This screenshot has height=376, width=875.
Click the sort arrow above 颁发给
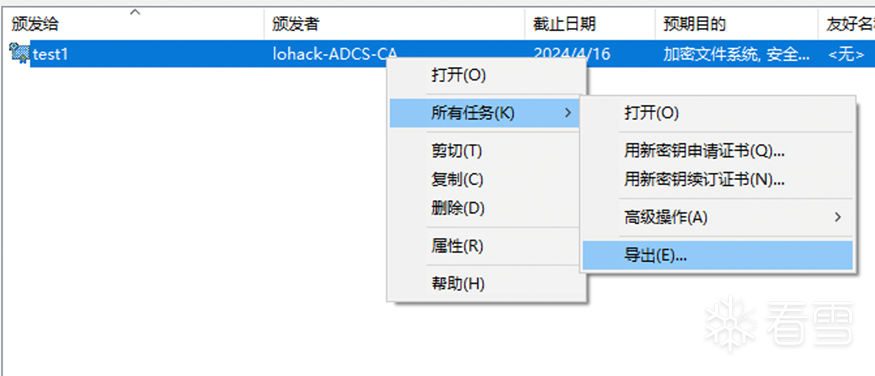pos(134,11)
